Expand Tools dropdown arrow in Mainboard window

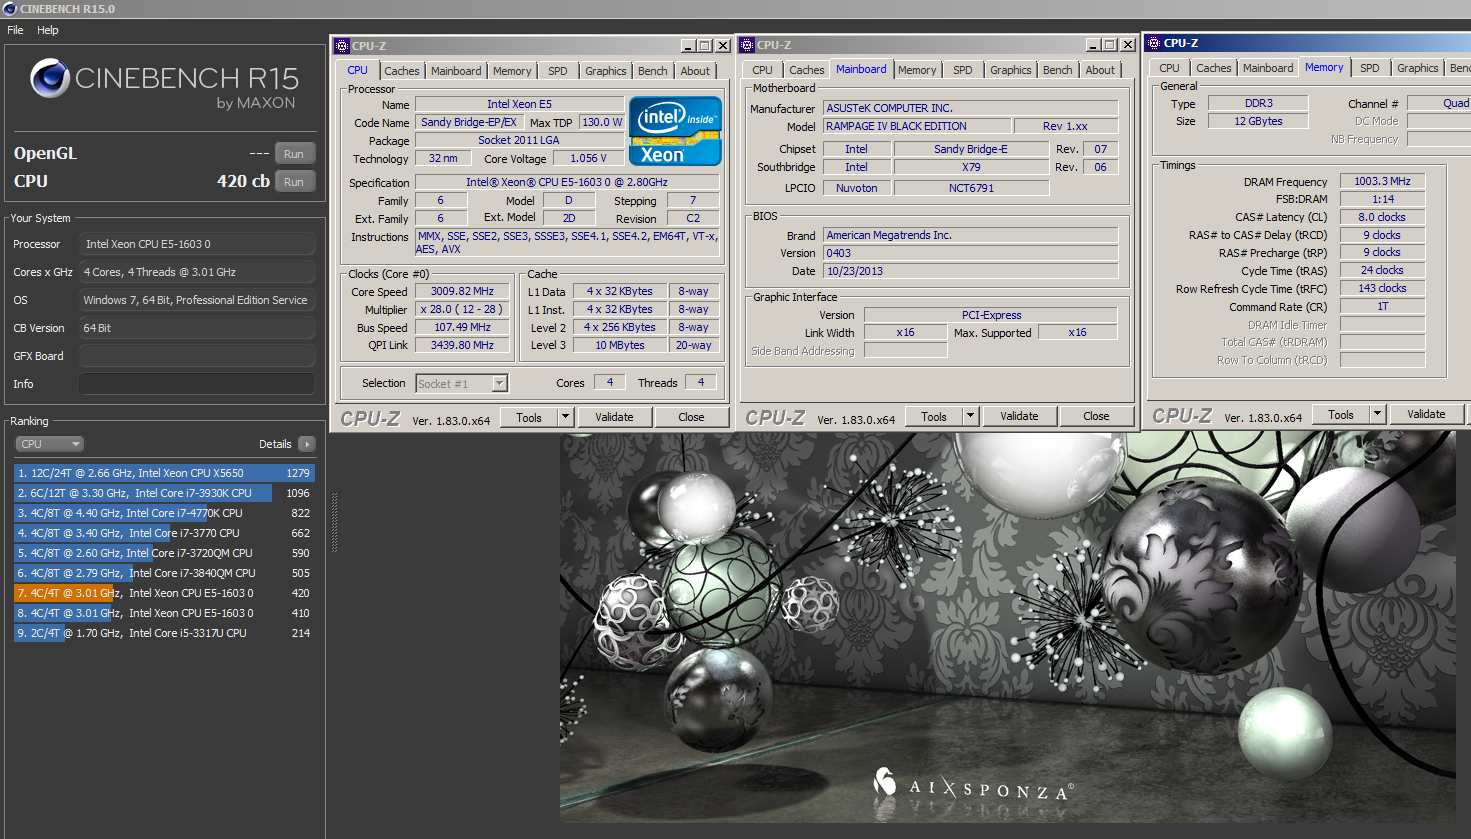[970, 416]
